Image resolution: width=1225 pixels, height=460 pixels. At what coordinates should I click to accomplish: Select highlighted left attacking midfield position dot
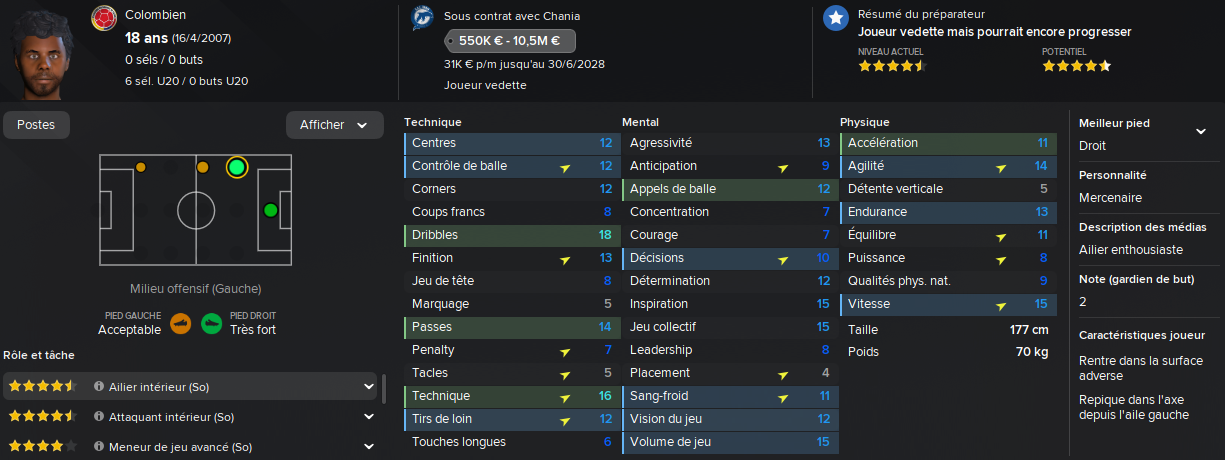(237, 167)
